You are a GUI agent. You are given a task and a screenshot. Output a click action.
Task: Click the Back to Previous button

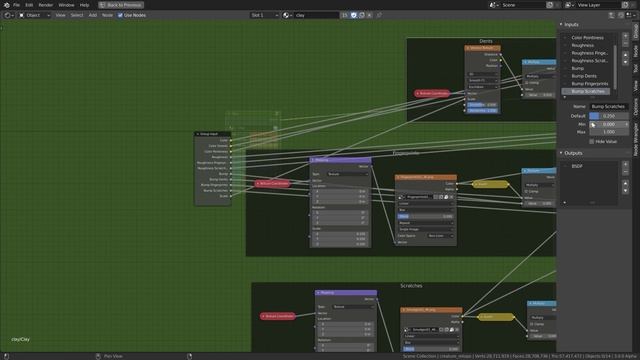coord(121,5)
